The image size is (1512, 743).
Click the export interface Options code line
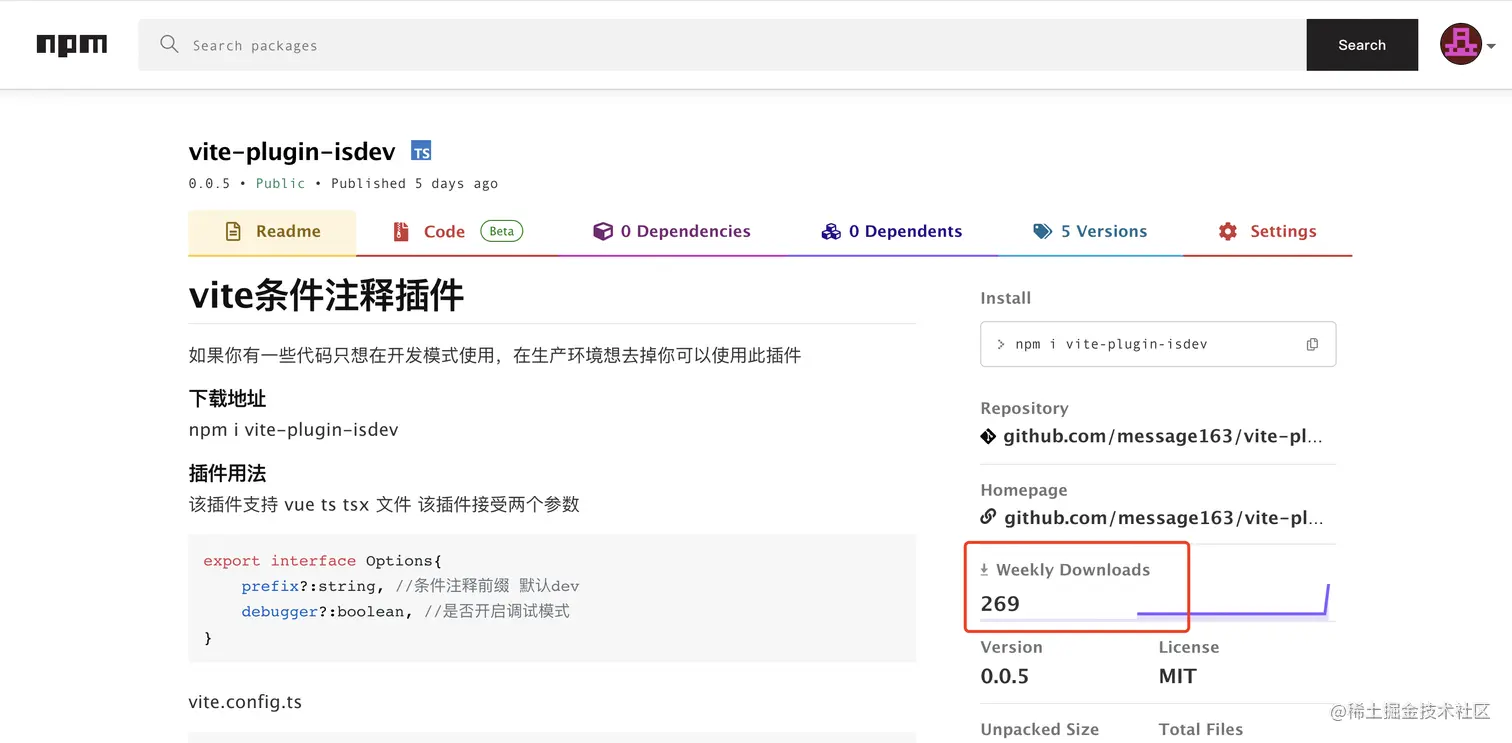[x=322, y=561]
